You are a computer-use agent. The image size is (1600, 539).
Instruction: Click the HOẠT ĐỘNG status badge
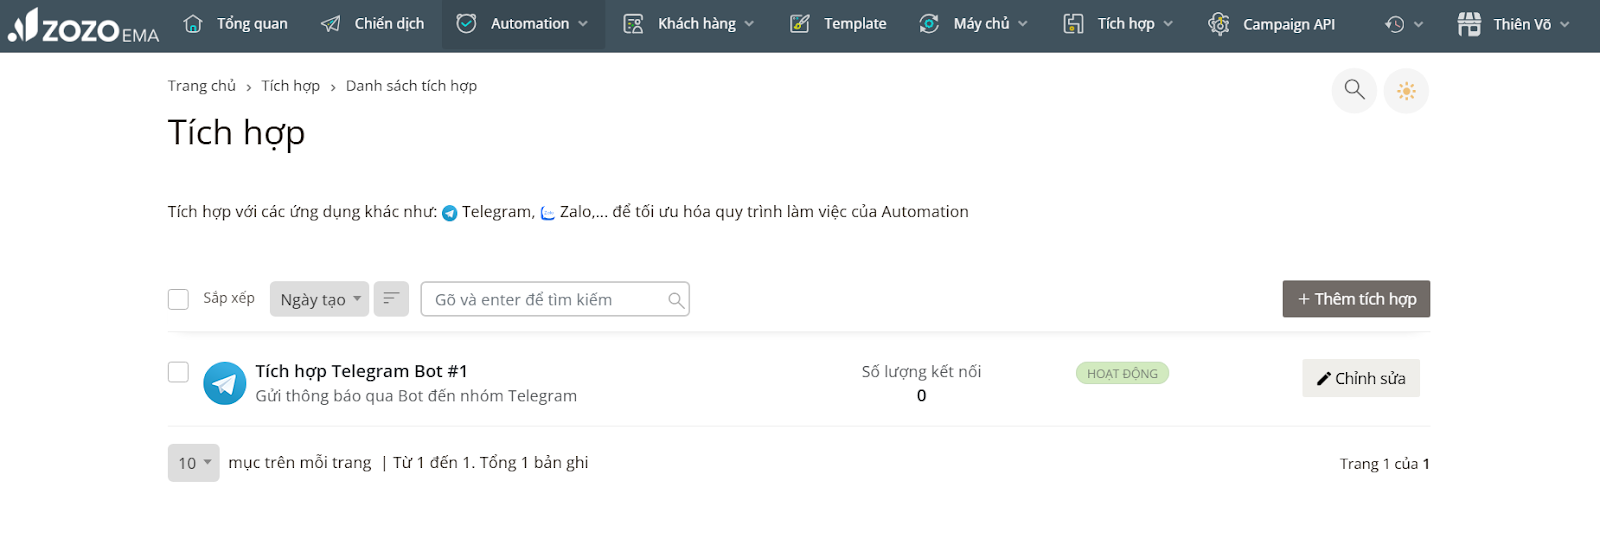pos(1122,373)
